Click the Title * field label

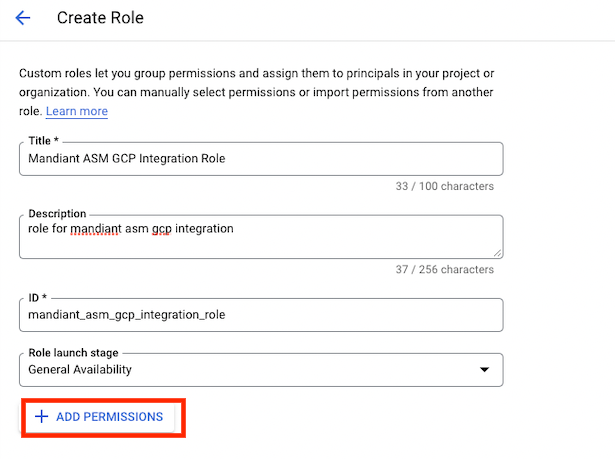44,140
